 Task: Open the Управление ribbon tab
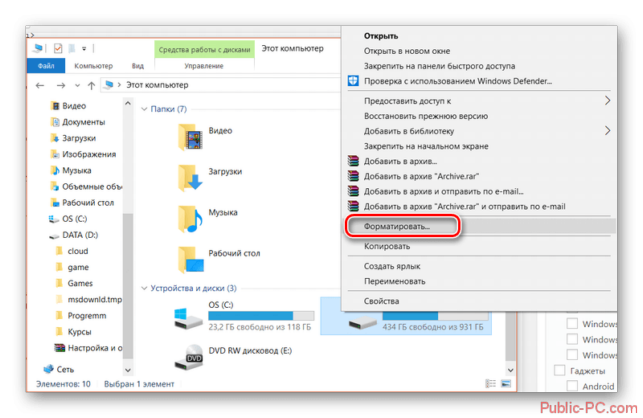204,66
